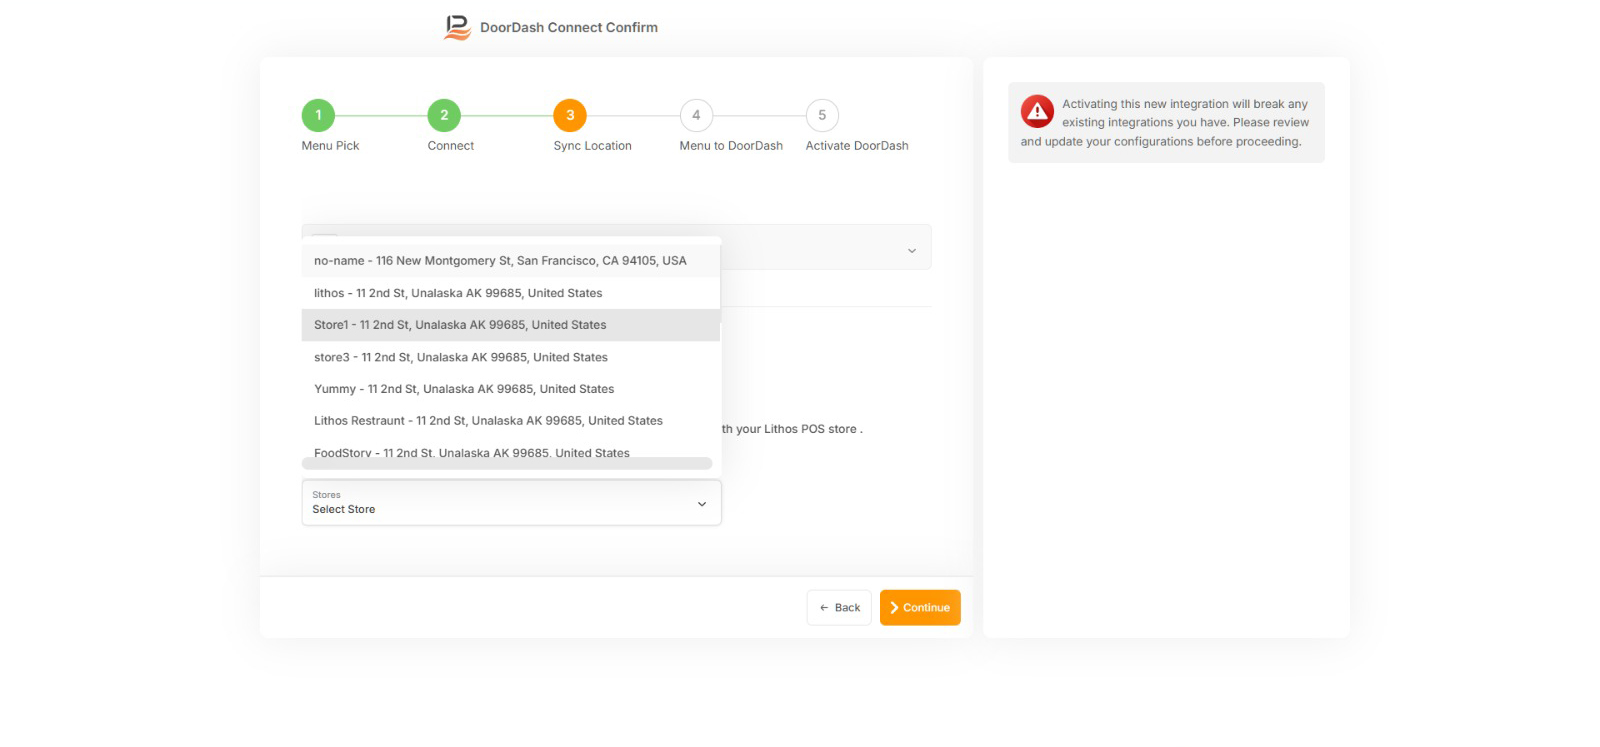The height and width of the screenshot is (747, 1600).
Task: Choose Yummy store option
Action: click(x=464, y=389)
